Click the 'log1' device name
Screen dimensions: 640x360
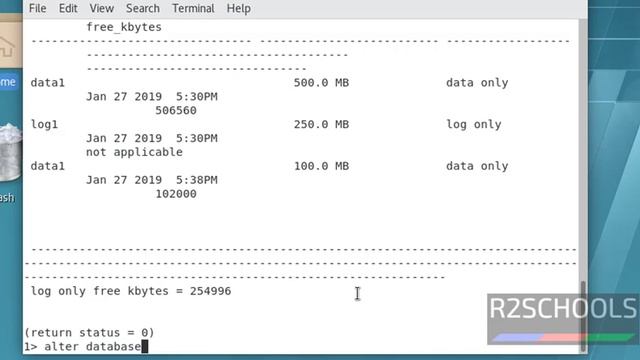(x=44, y=124)
